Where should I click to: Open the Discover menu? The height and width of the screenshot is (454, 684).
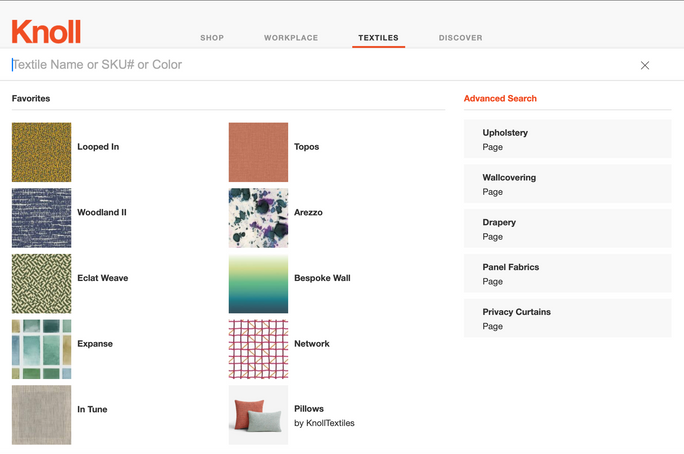pyautogui.click(x=460, y=38)
